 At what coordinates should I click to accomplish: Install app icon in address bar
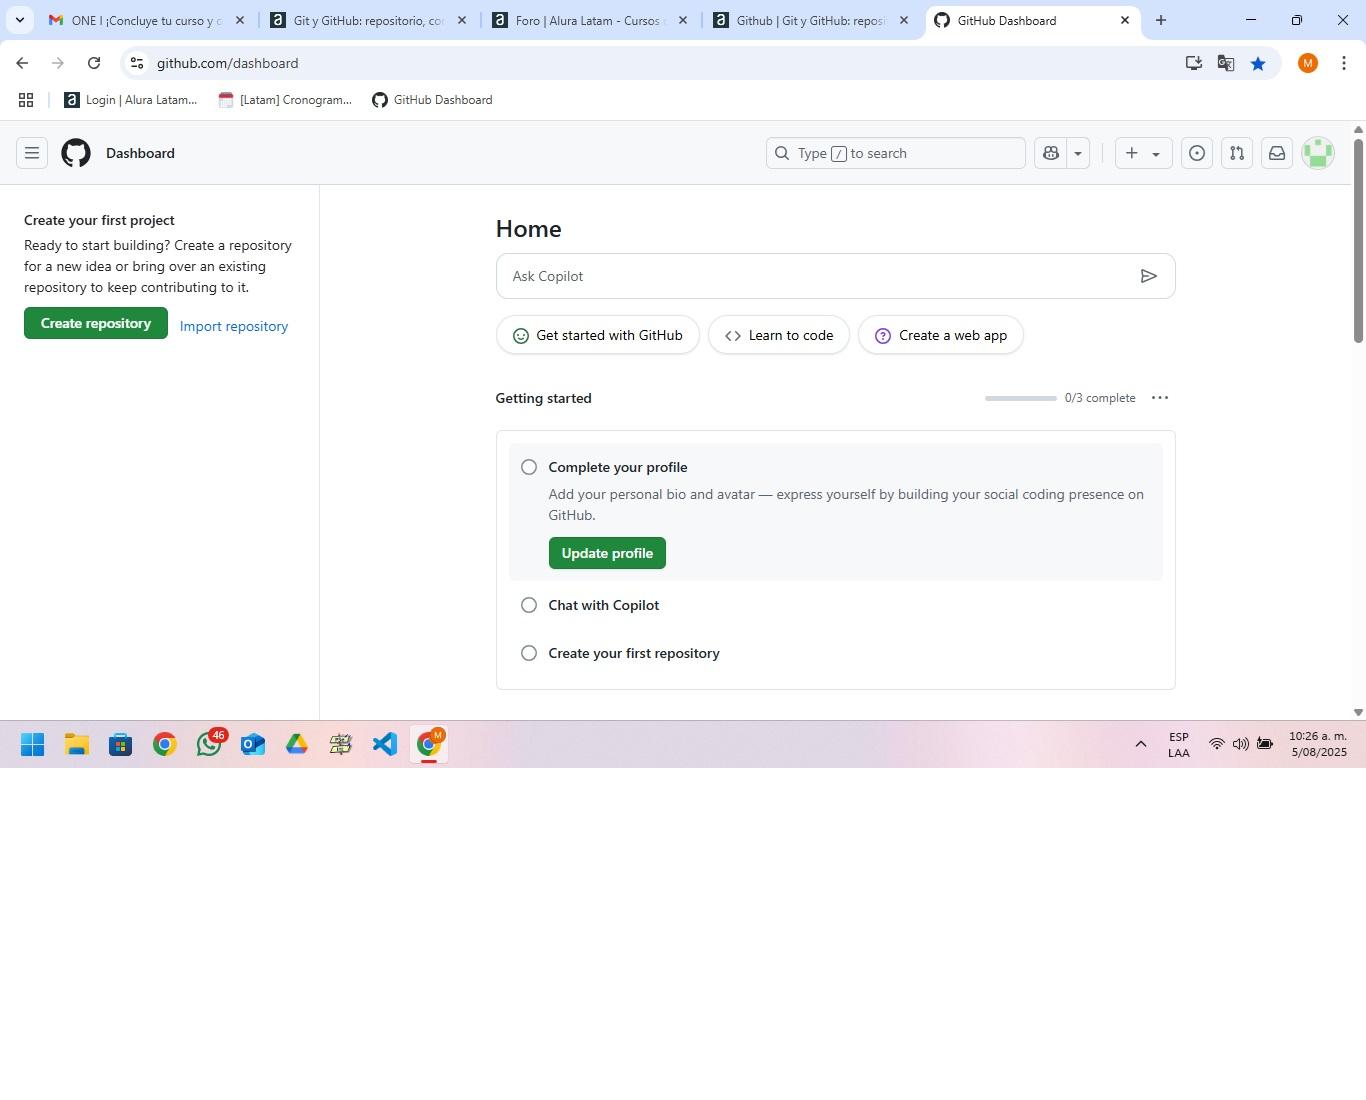pyautogui.click(x=1194, y=63)
